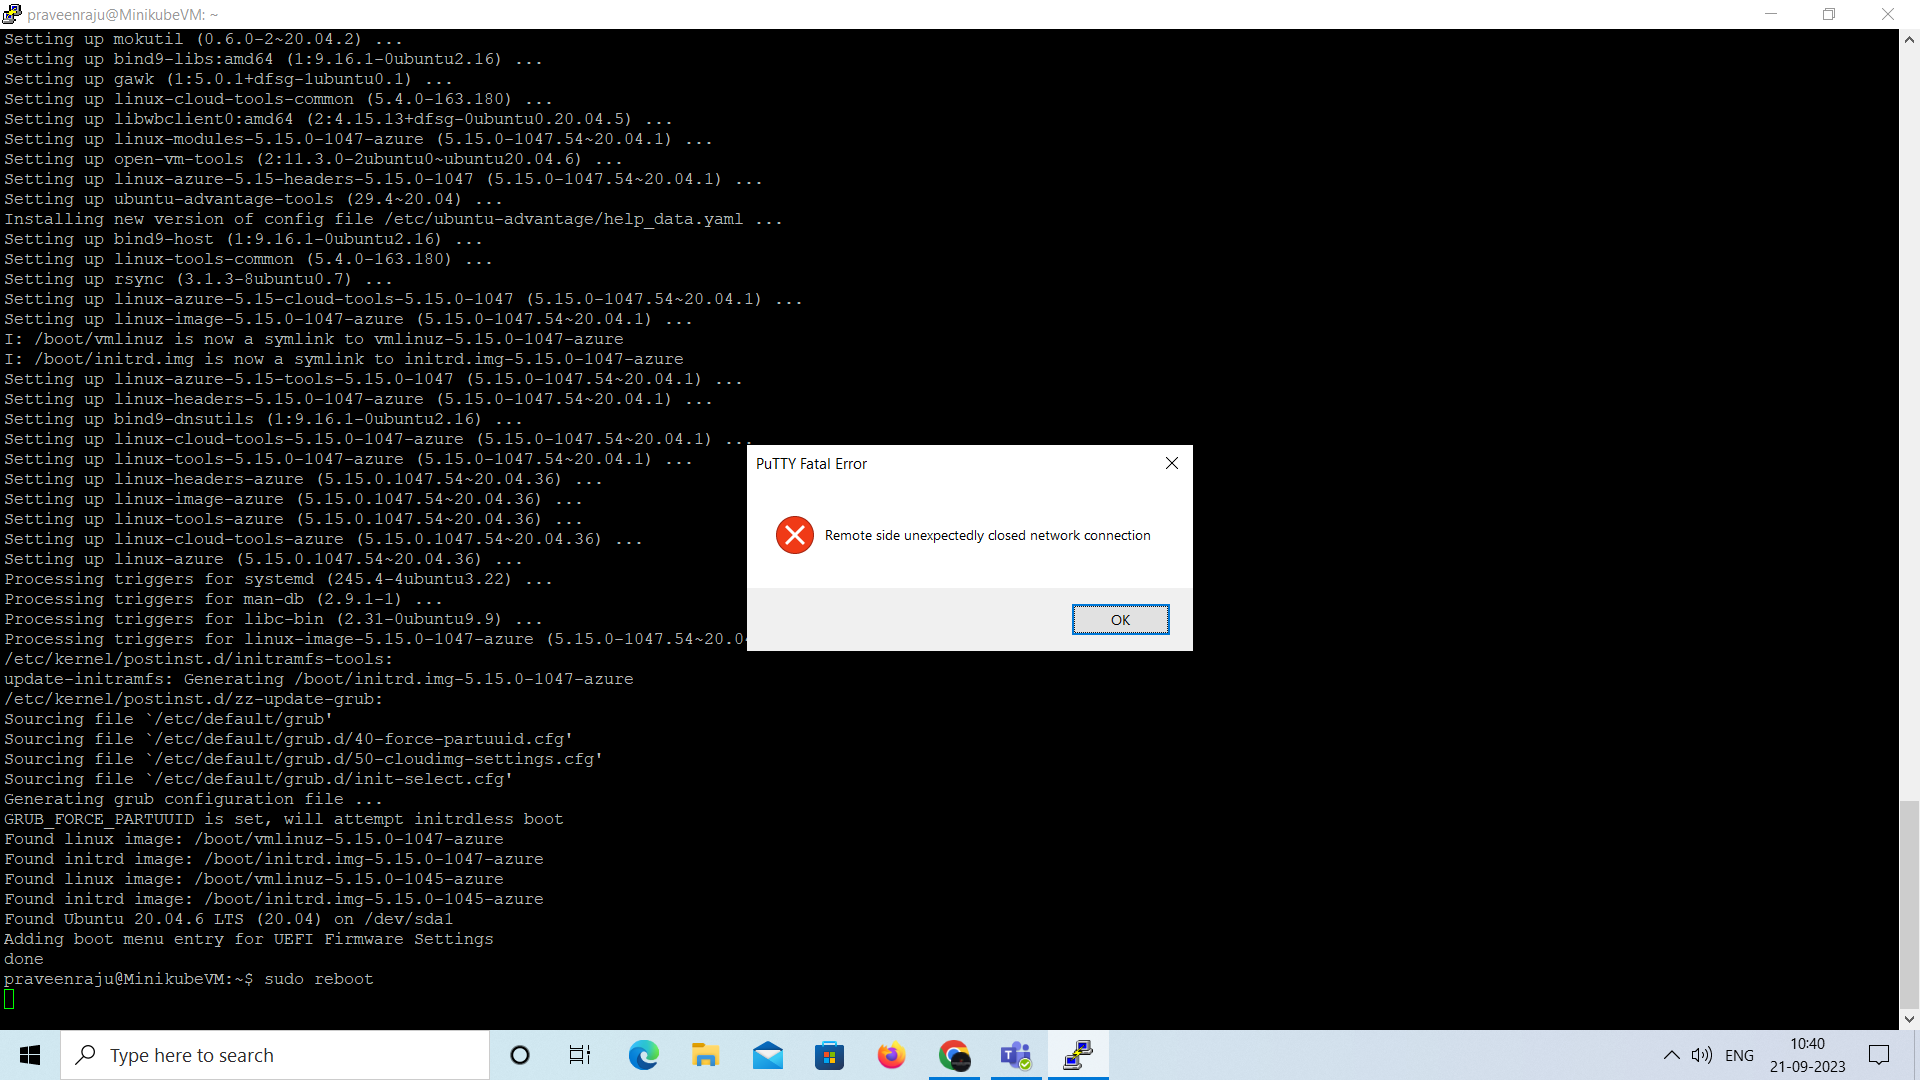Click the 'PuTTY Fatal Error' dialog title
The height and width of the screenshot is (1080, 1920).
coord(811,464)
